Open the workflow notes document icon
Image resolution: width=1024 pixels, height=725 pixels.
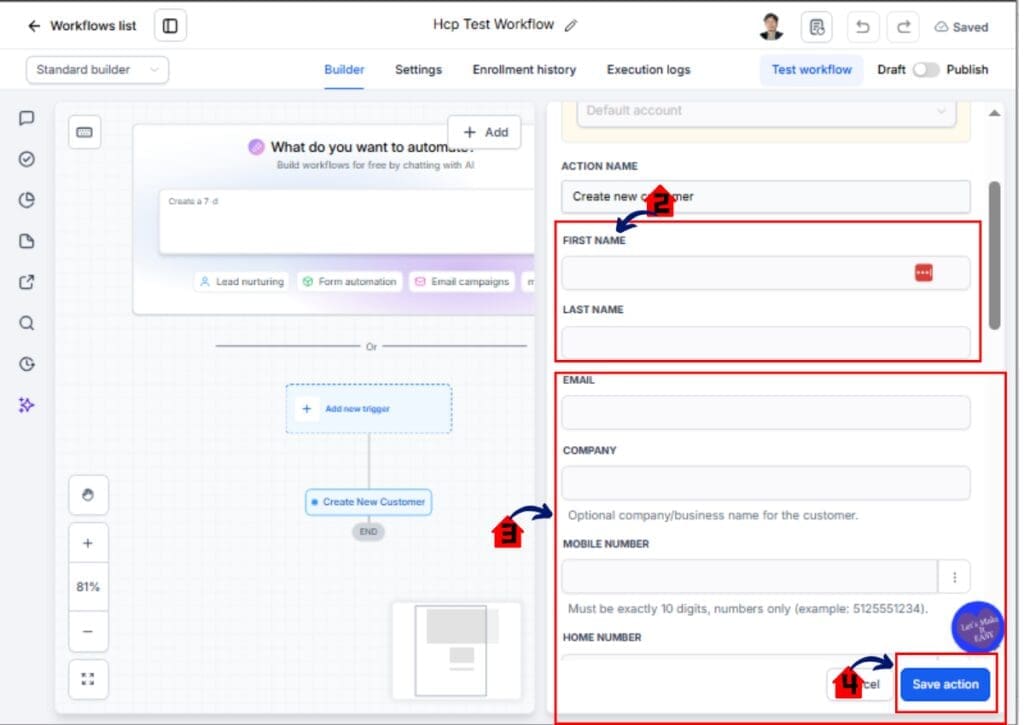click(816, 27)
